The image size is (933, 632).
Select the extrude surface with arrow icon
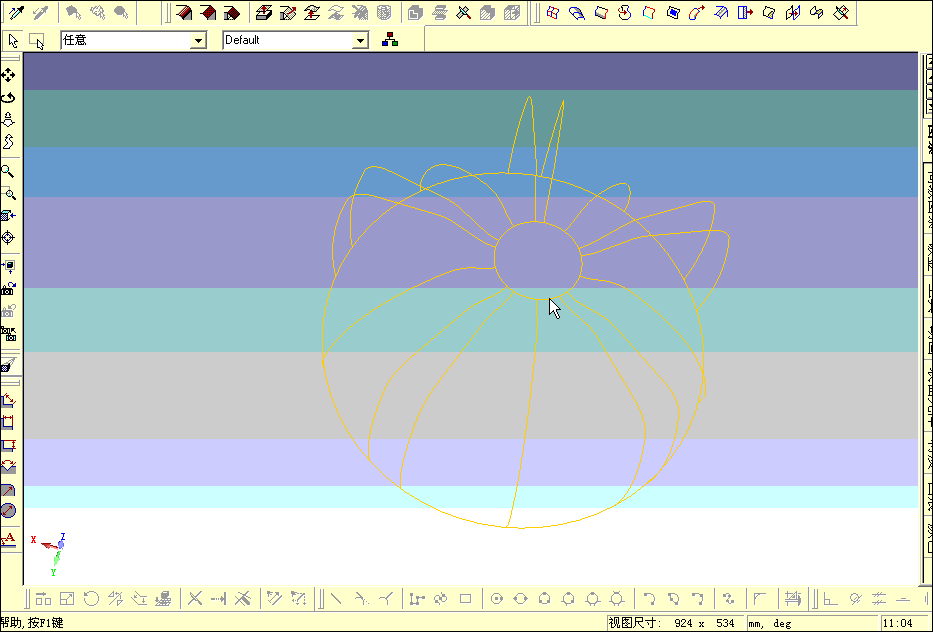point(745,12)
